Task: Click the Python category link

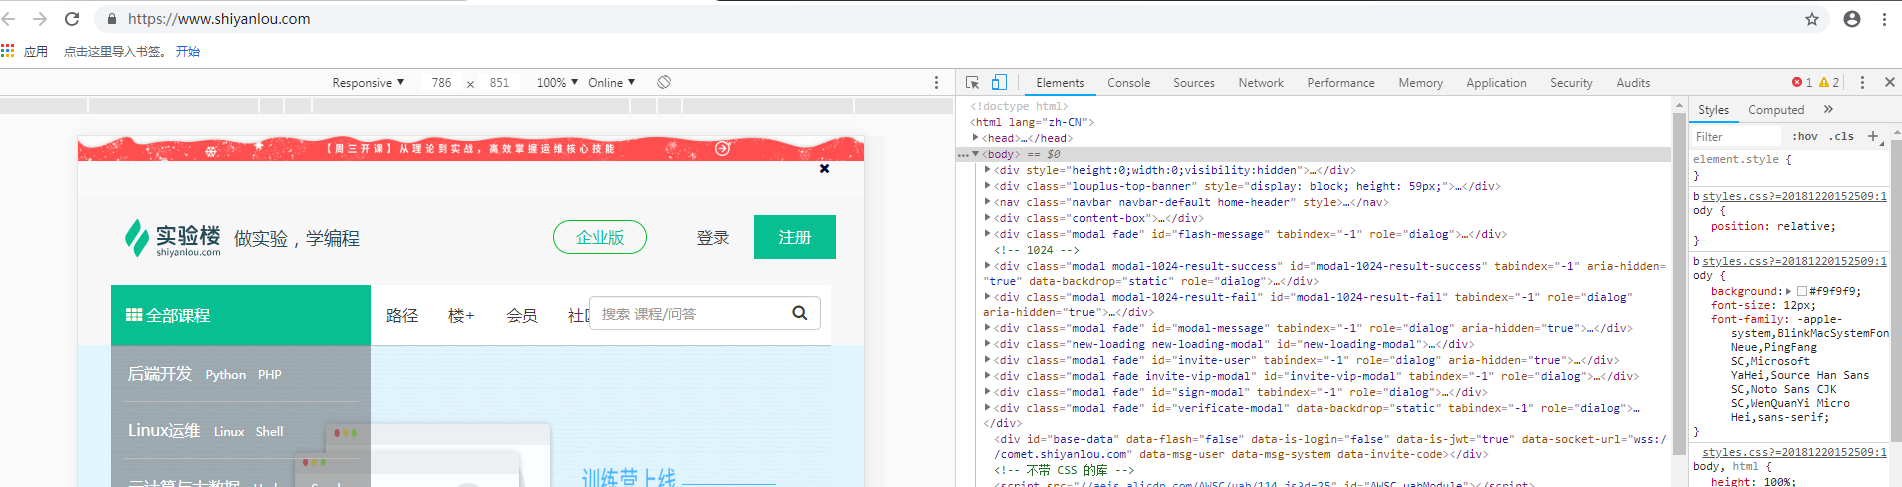Action: (226, 375)
